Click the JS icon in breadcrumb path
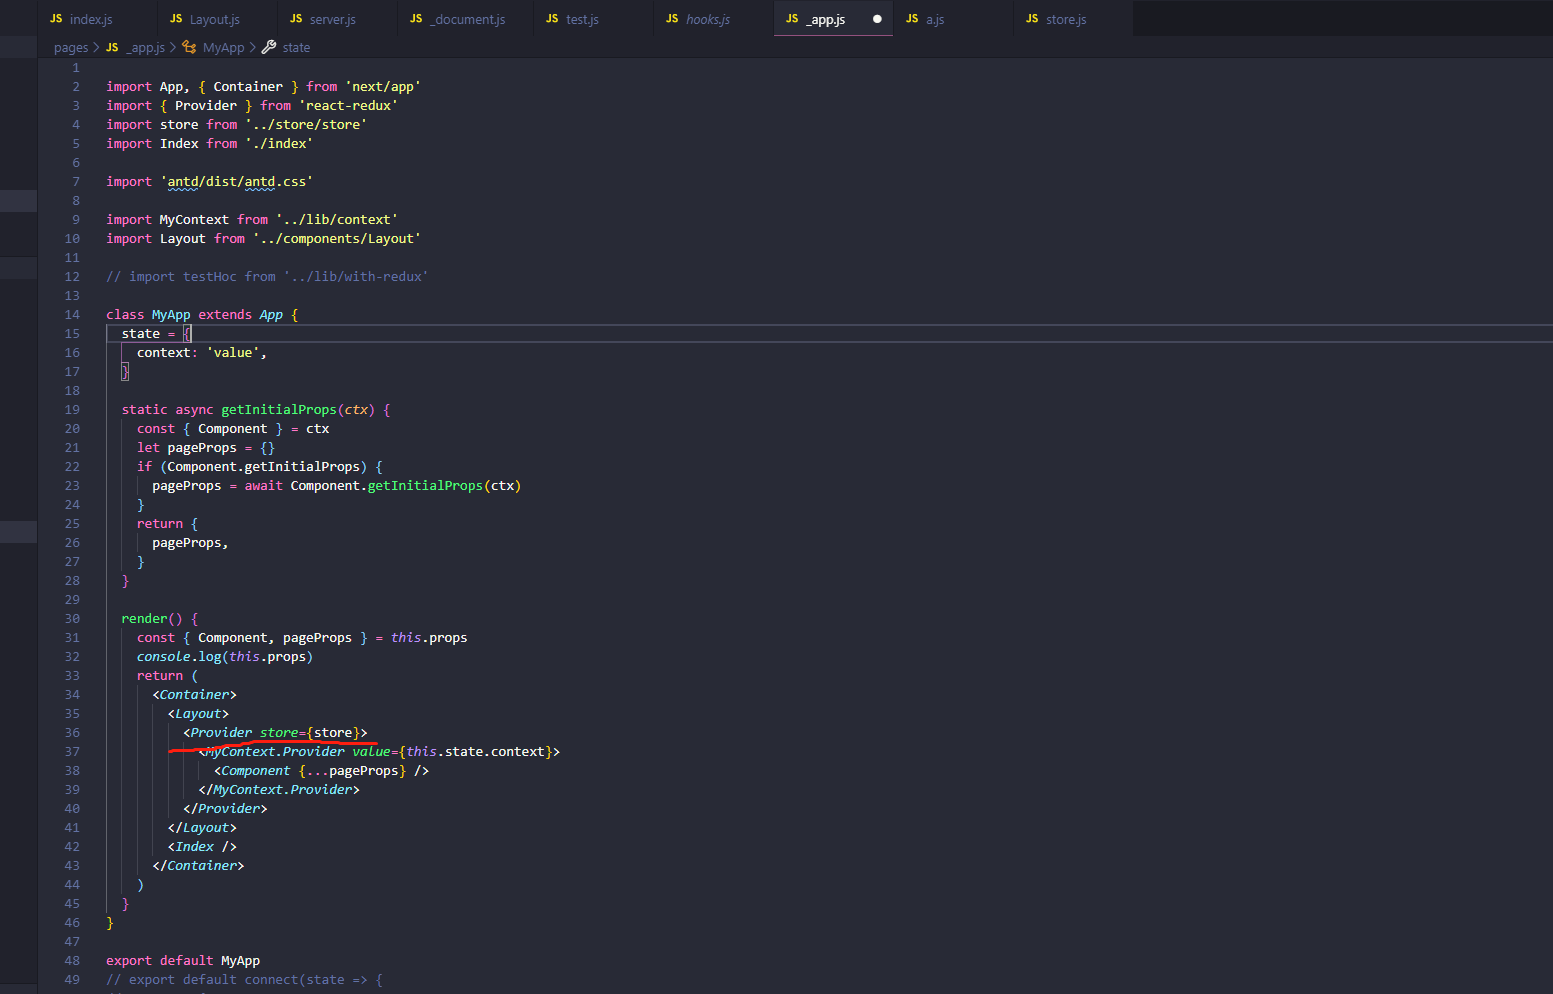 (112, 48)
